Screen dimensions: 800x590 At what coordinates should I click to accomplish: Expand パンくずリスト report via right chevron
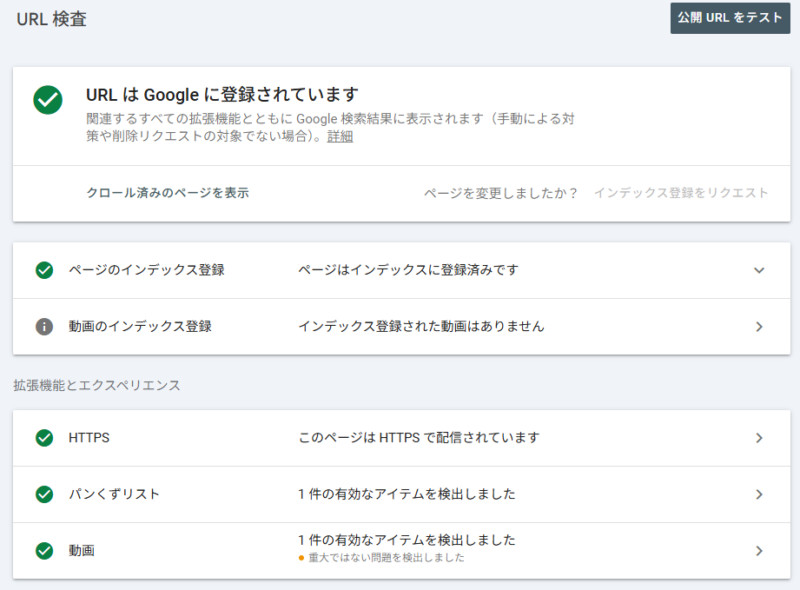[x=759, y=494]
